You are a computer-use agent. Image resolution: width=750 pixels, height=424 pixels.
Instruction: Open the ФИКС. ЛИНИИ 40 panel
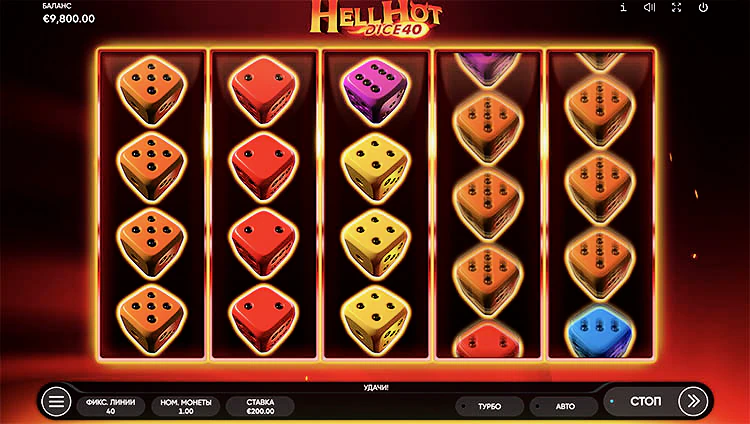(110, 406)
